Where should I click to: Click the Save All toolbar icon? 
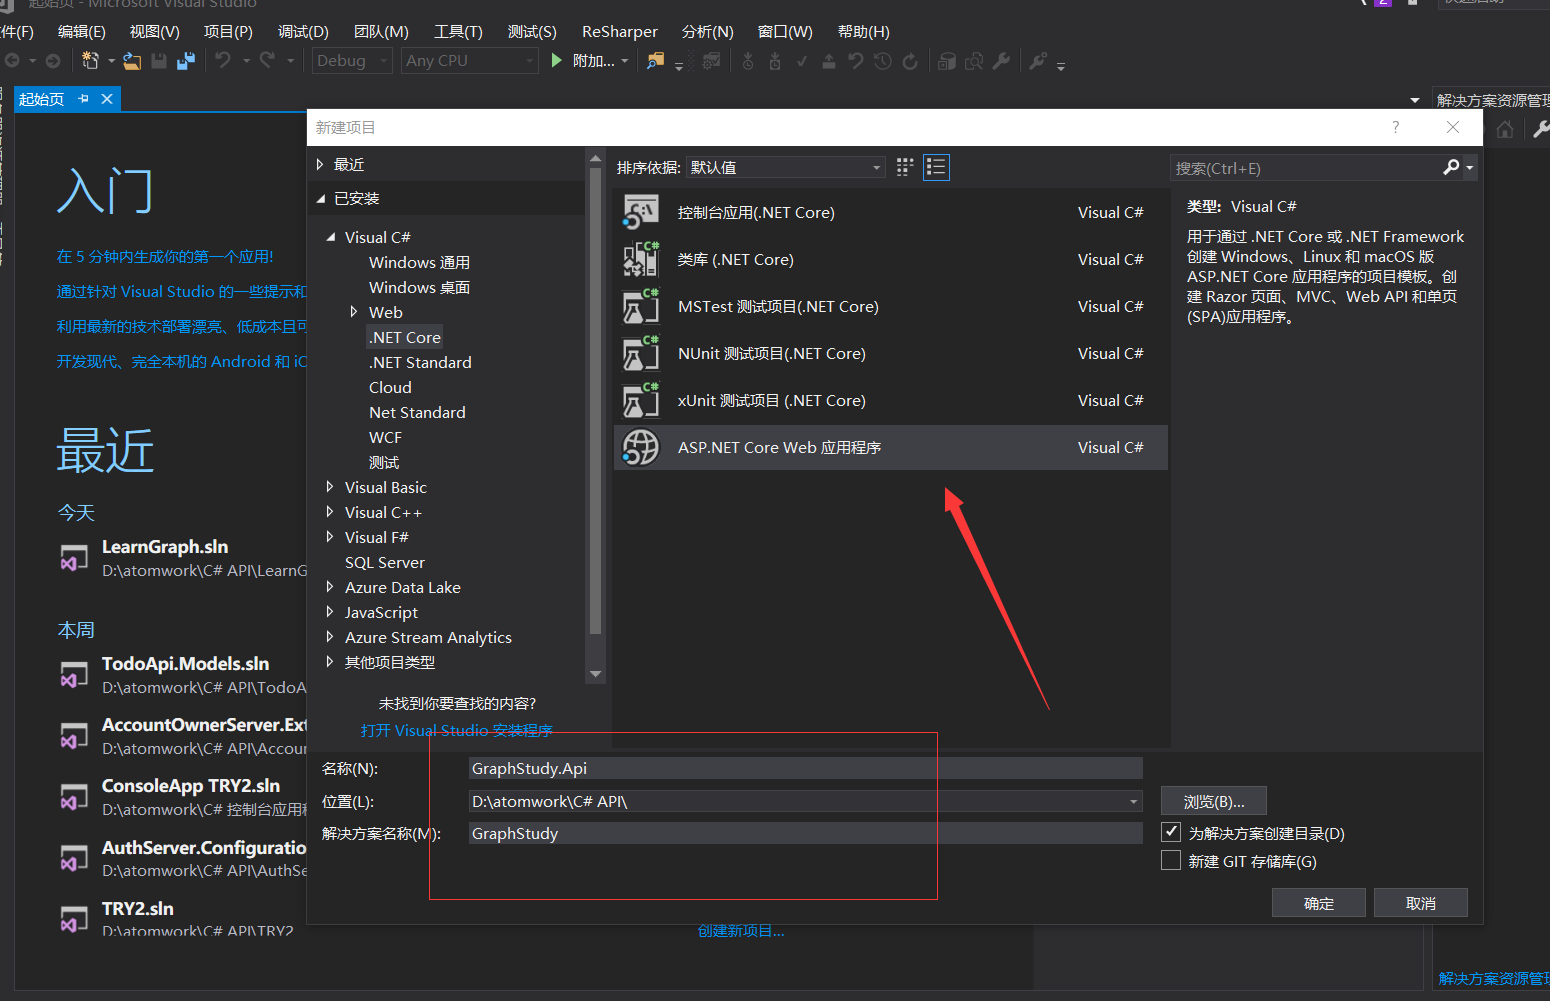tap(186, 61)
